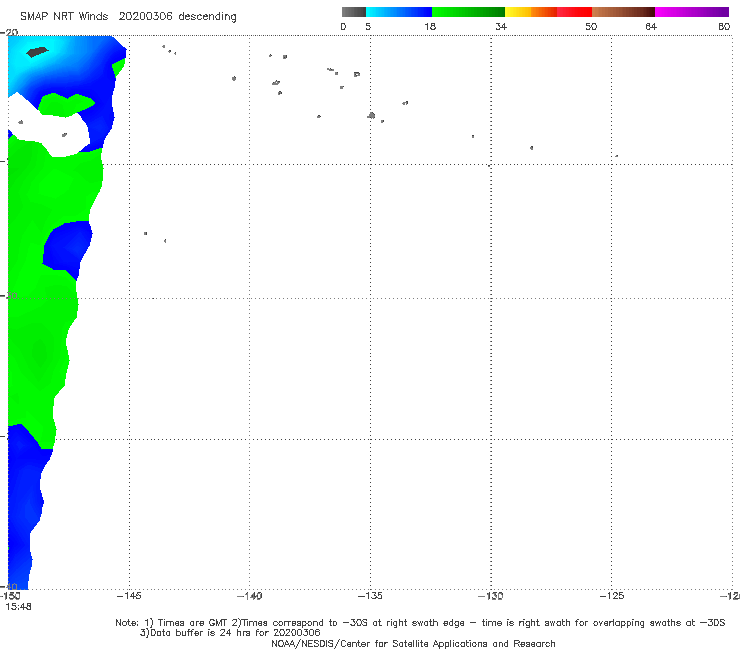Click the longitude label '-130'

tap(491, 596)
